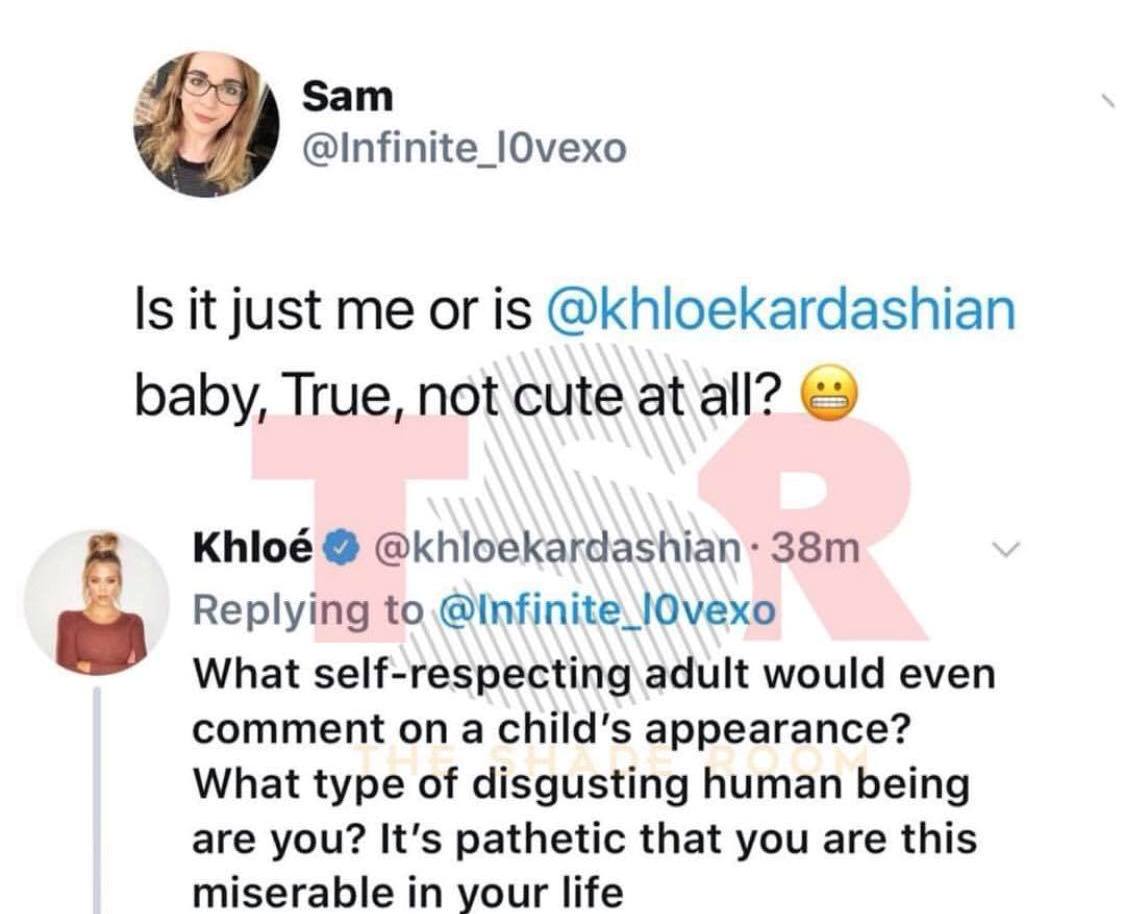This screenshot has width=1125, height=914.
Task: Open Khloé's profile avatar
Action: [97, 603]
